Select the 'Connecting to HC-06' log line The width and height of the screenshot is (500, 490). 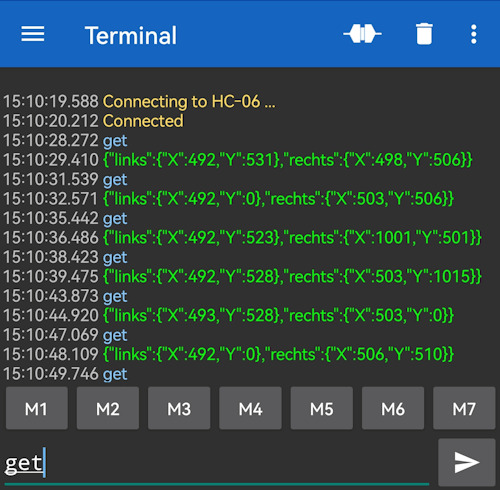pyautogui.click(x=140, y=101)
